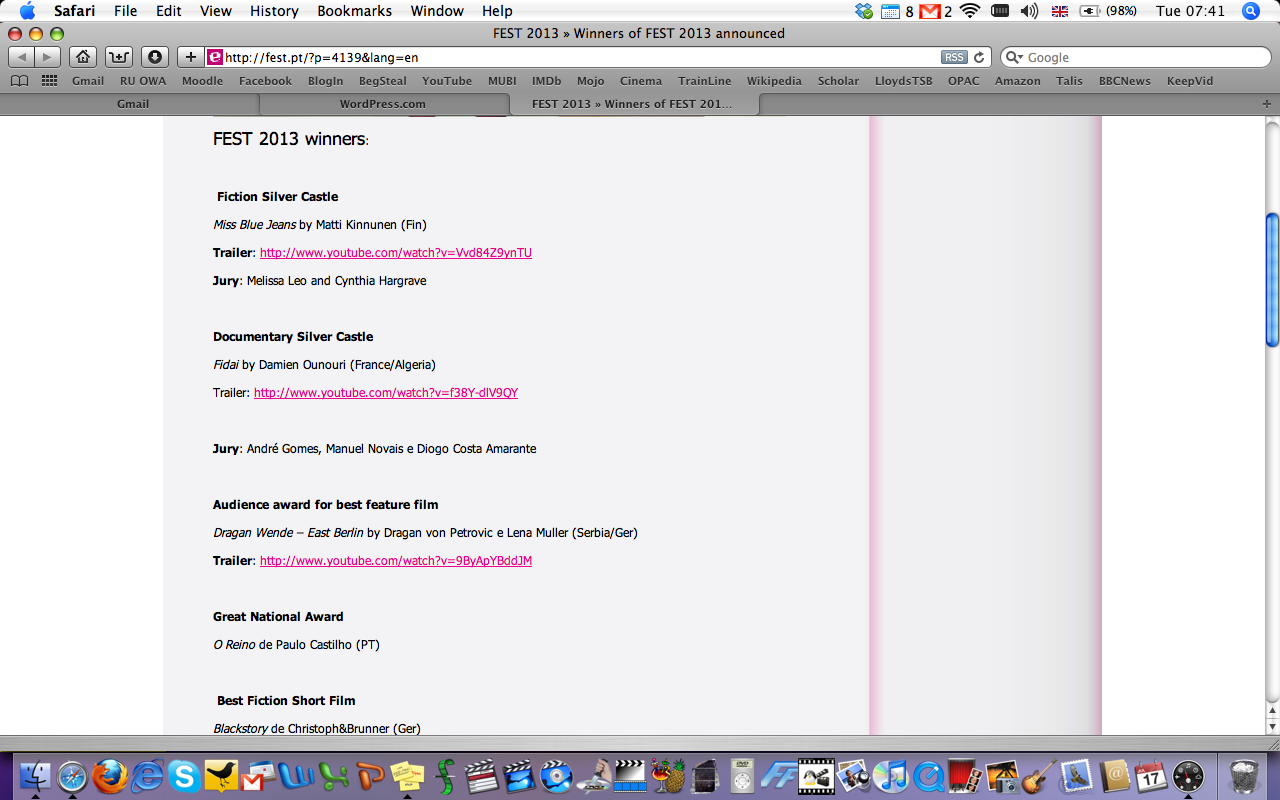Show Top Sites grid icon
1280x800 pixels.
[x=49, y=81]
